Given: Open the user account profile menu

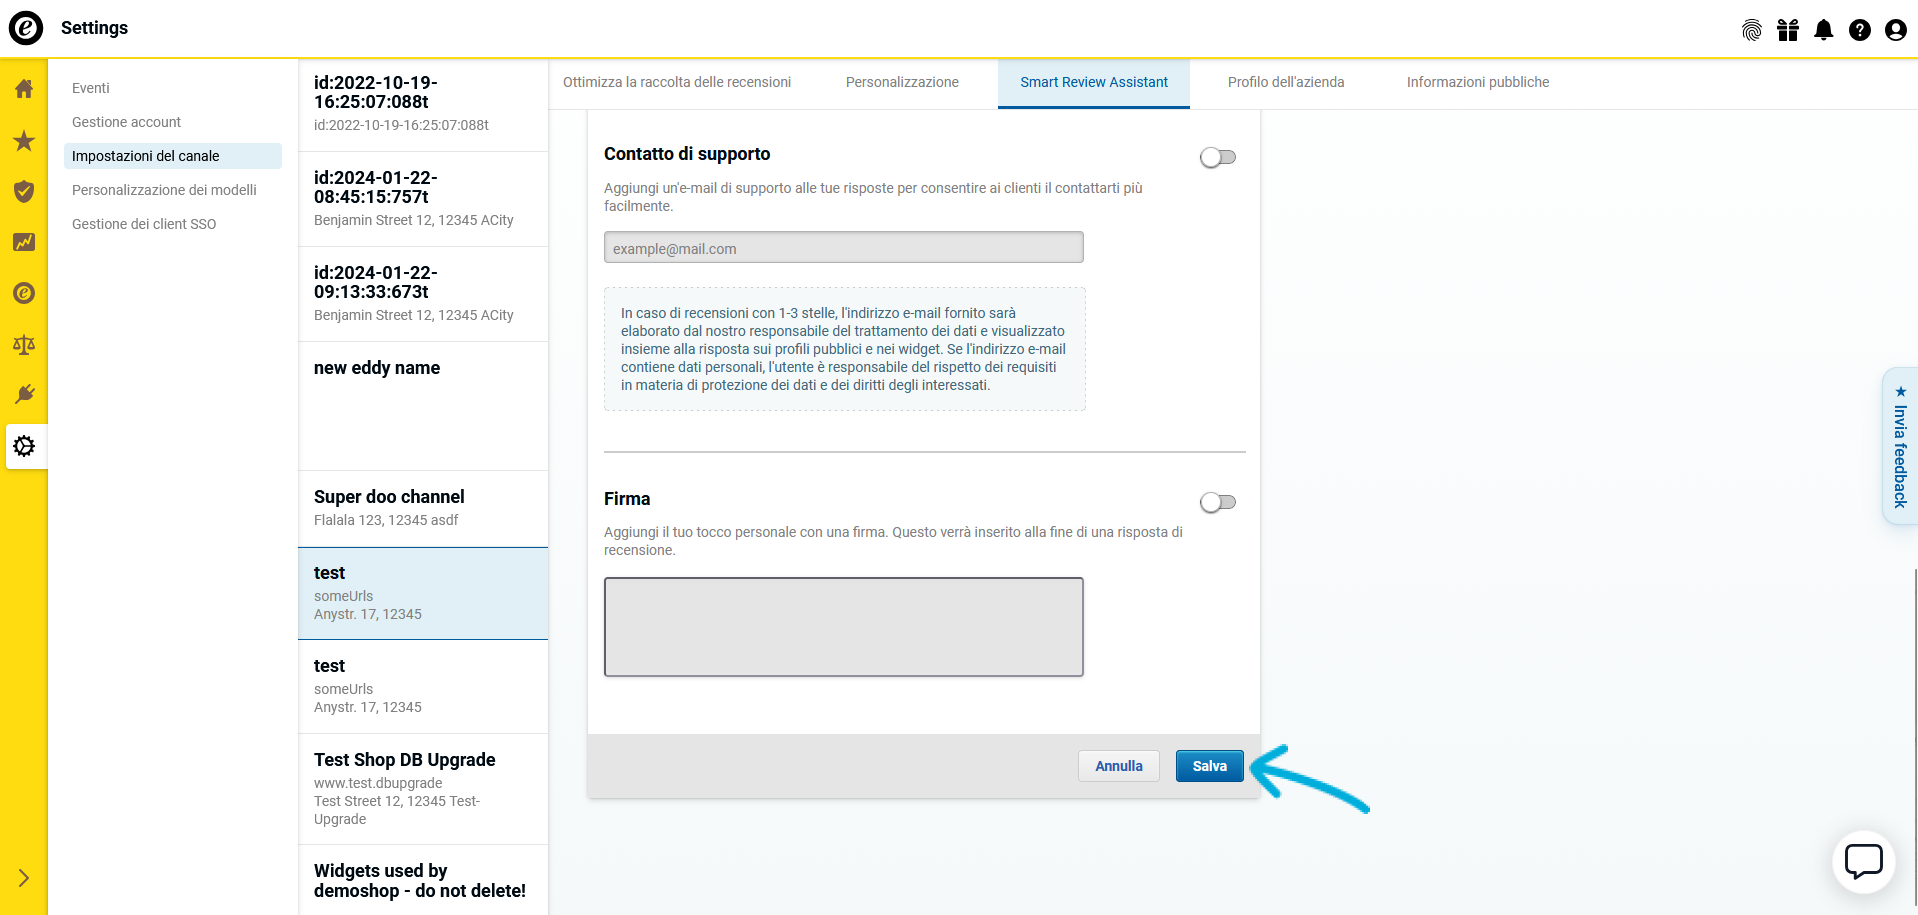Looking at the screenshot, I should [x=1895, y=30].
